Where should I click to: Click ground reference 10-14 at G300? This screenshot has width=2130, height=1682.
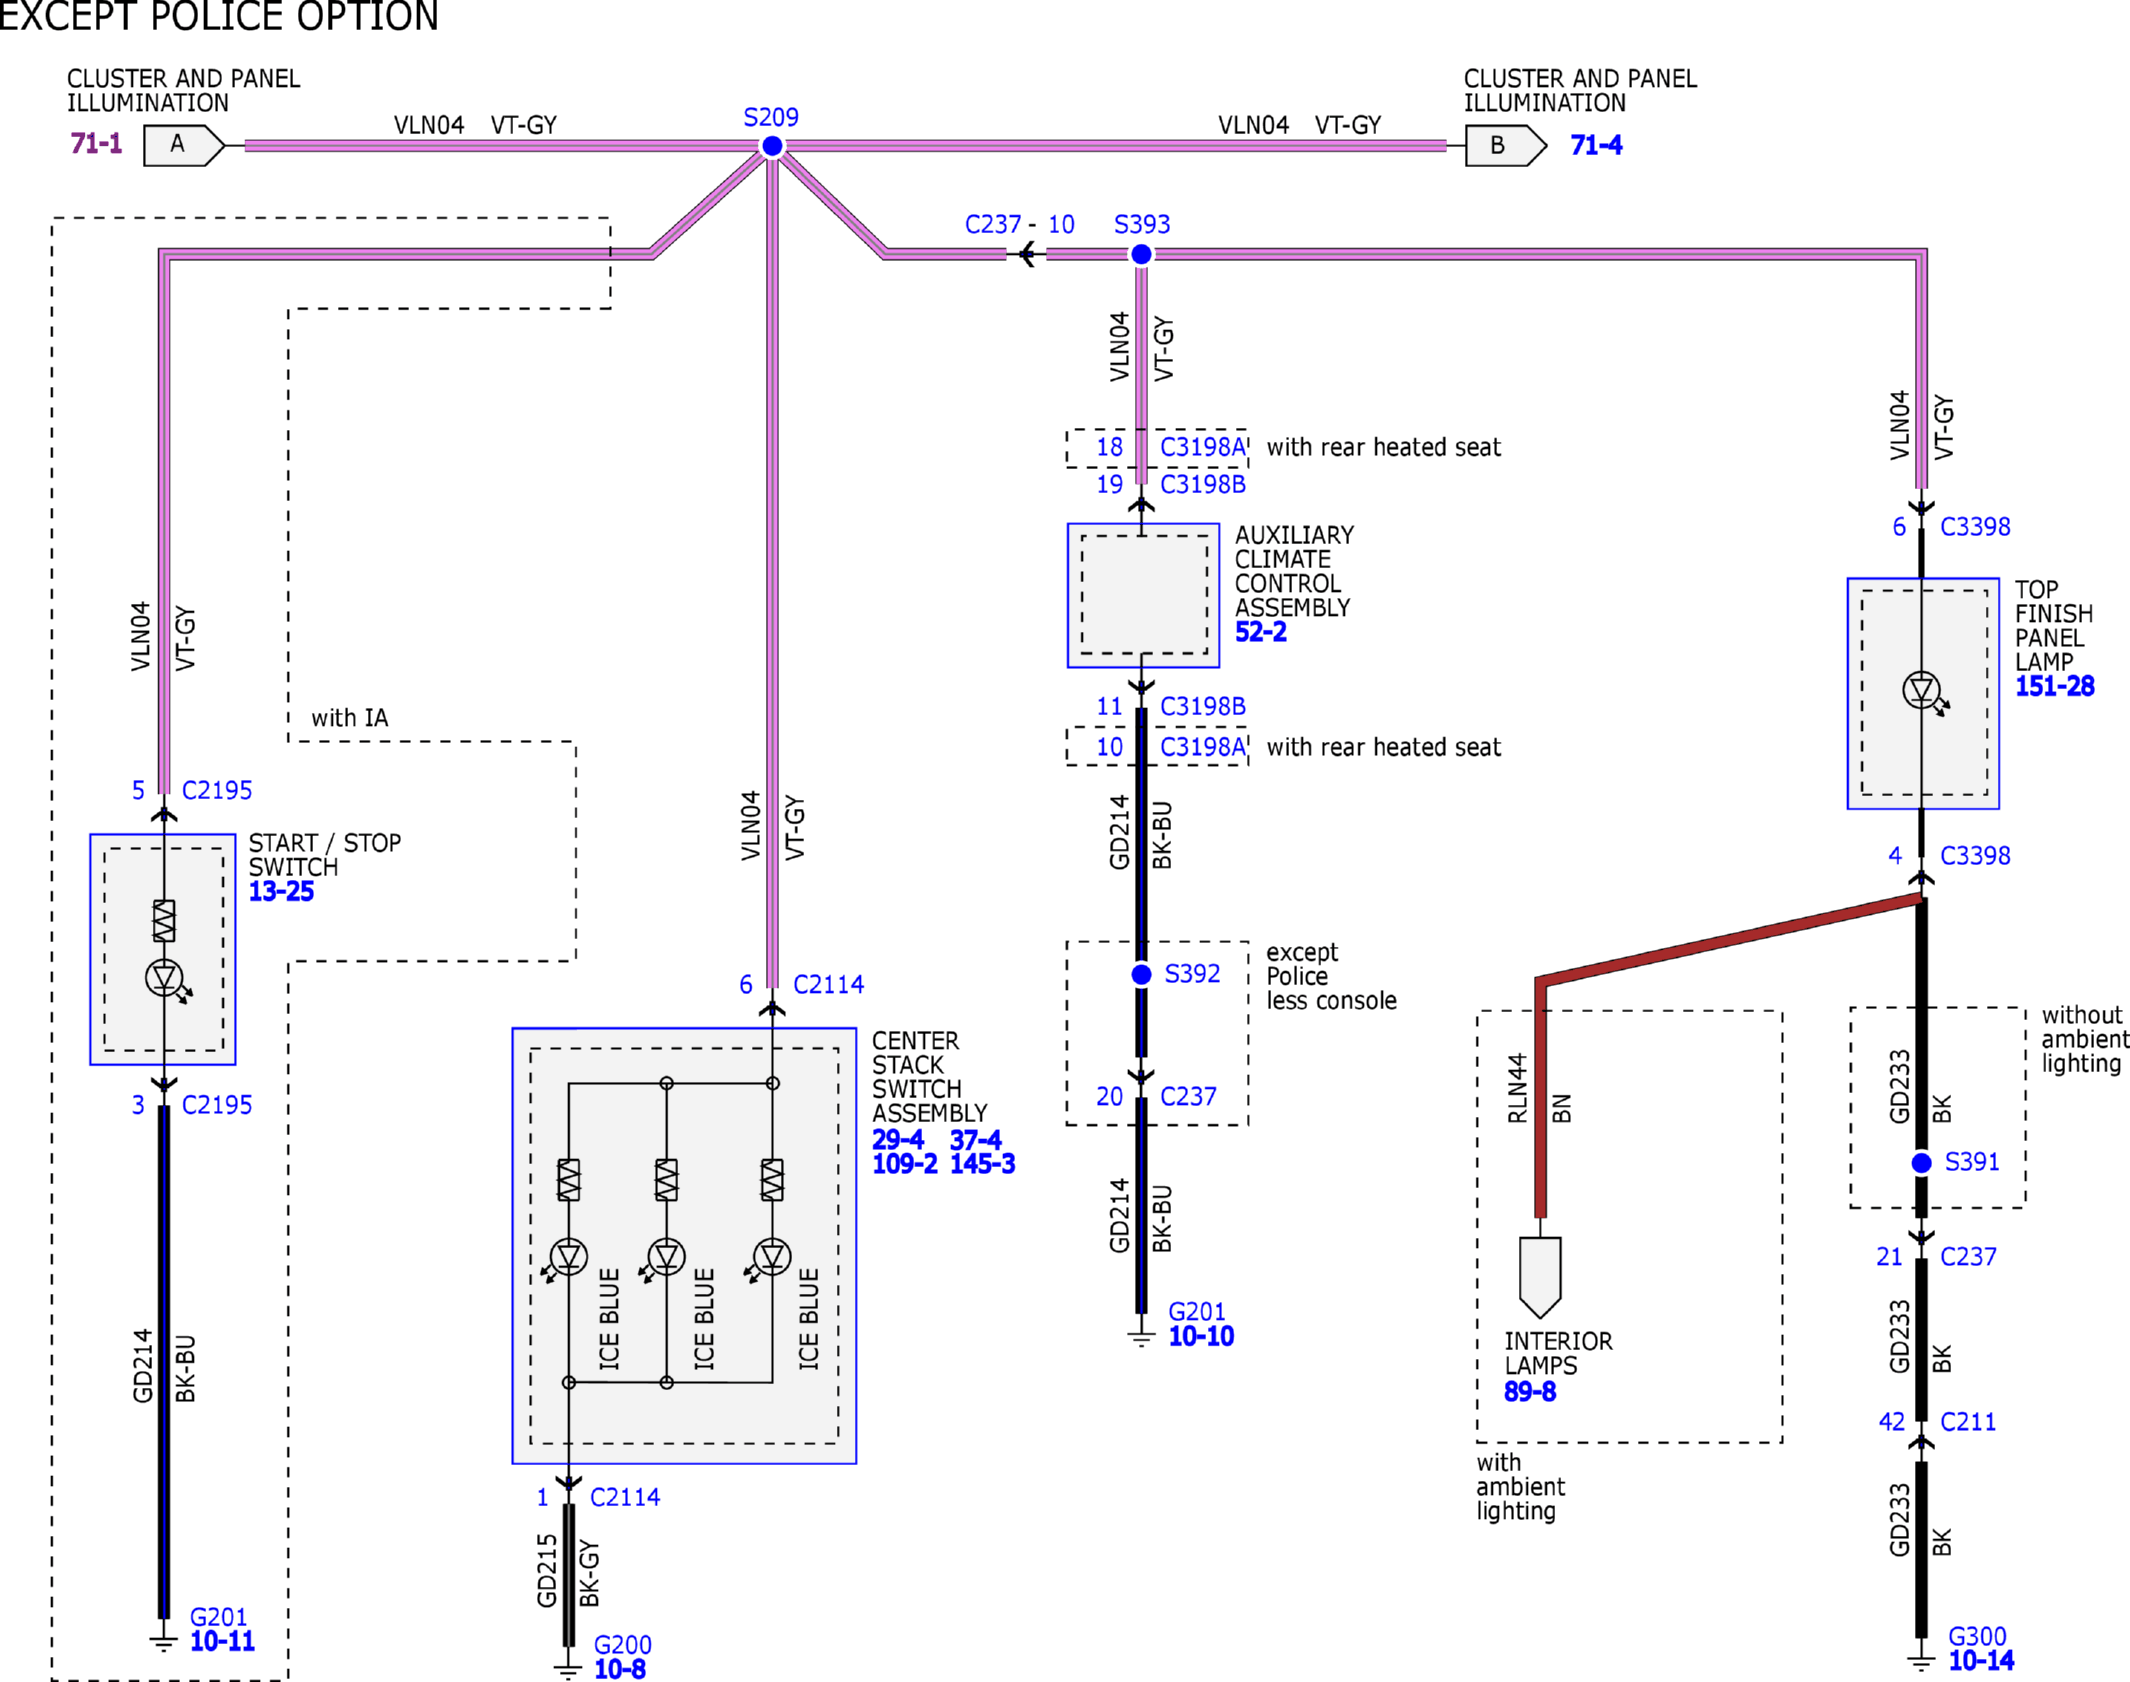tap(1981, 1661)
